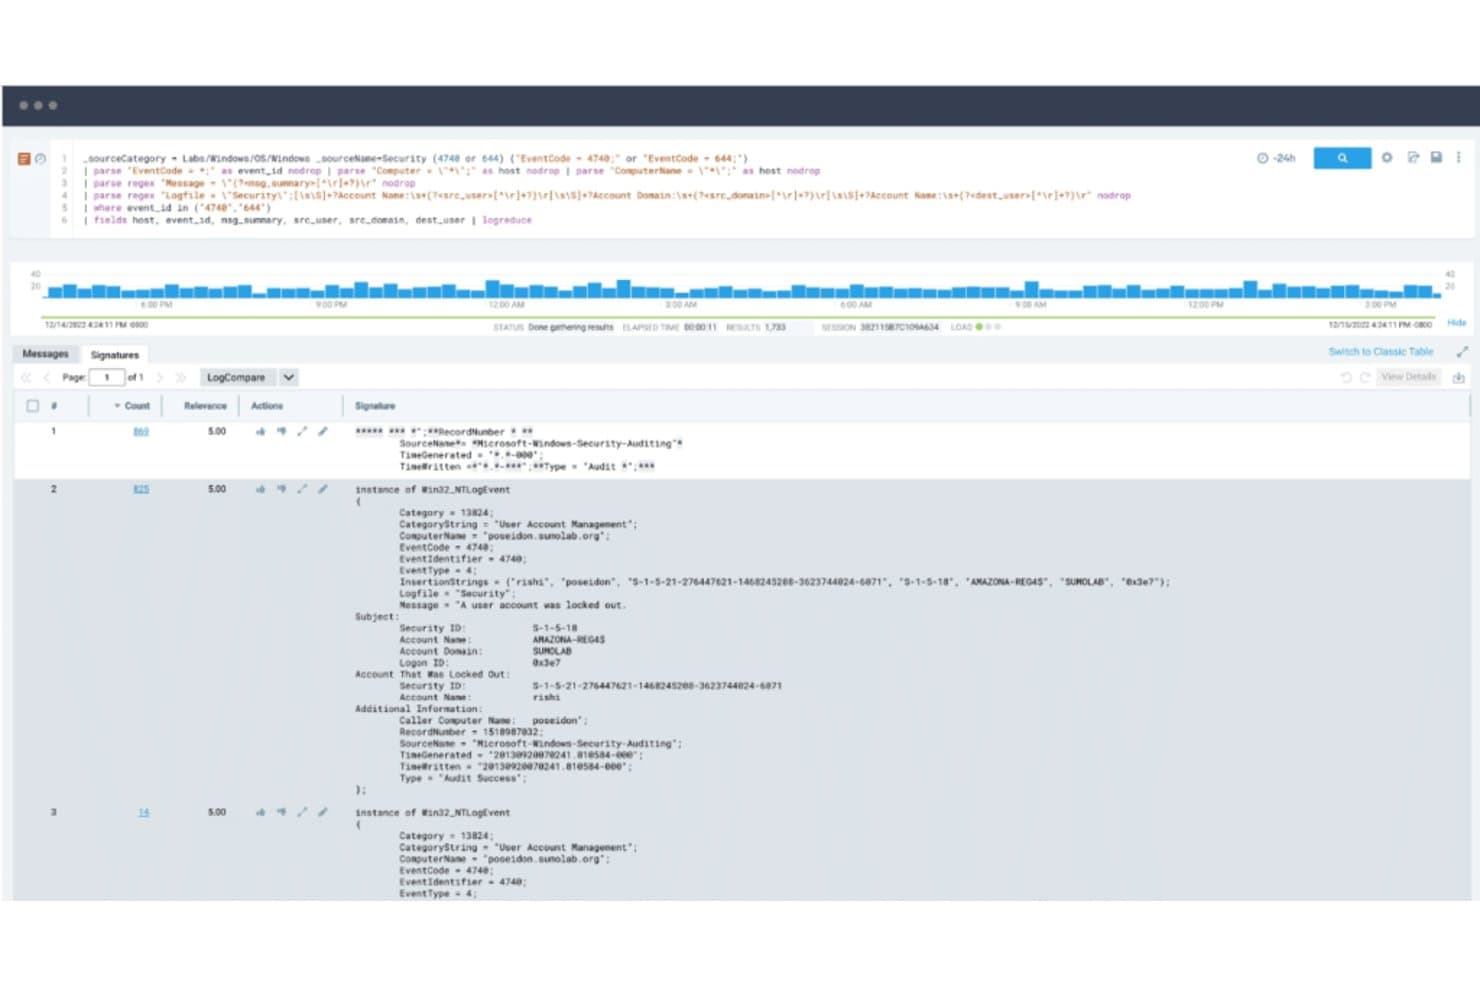Open the -24h time range selector
1480x987 pixels.
(1277, 158)
